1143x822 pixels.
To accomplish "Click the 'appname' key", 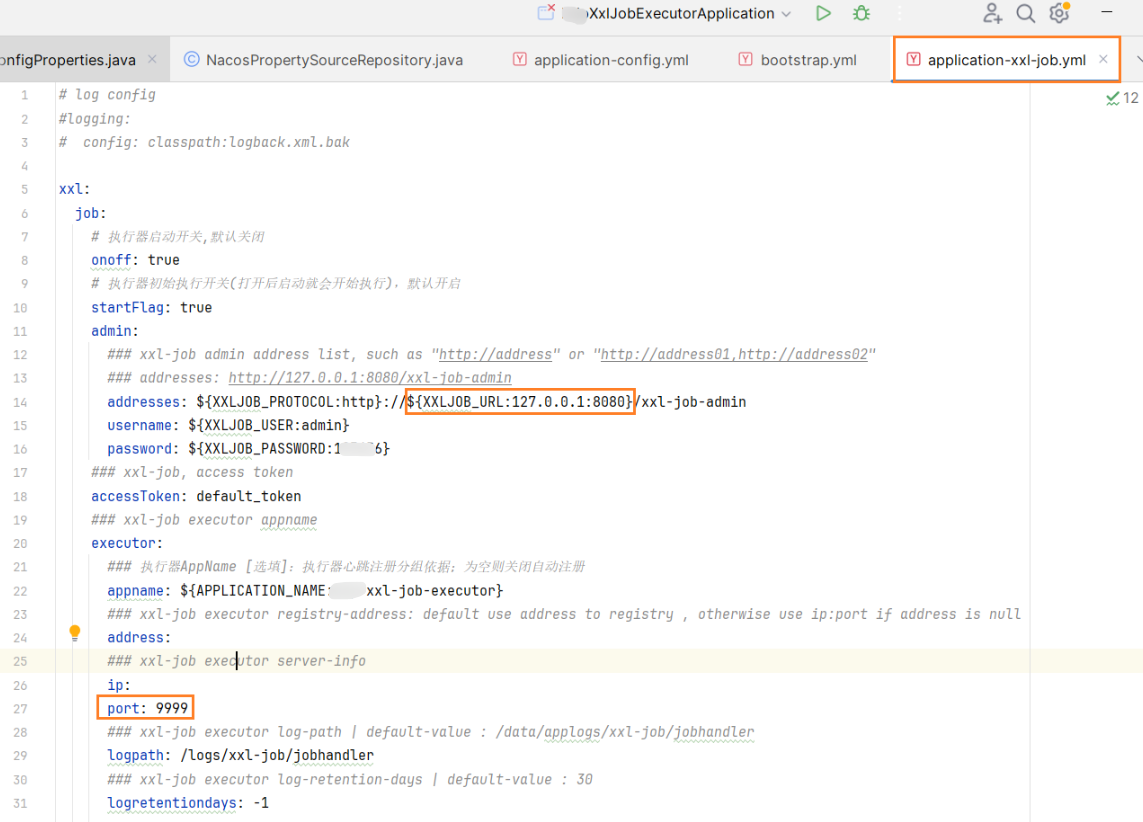I will [x=135, y=590].
